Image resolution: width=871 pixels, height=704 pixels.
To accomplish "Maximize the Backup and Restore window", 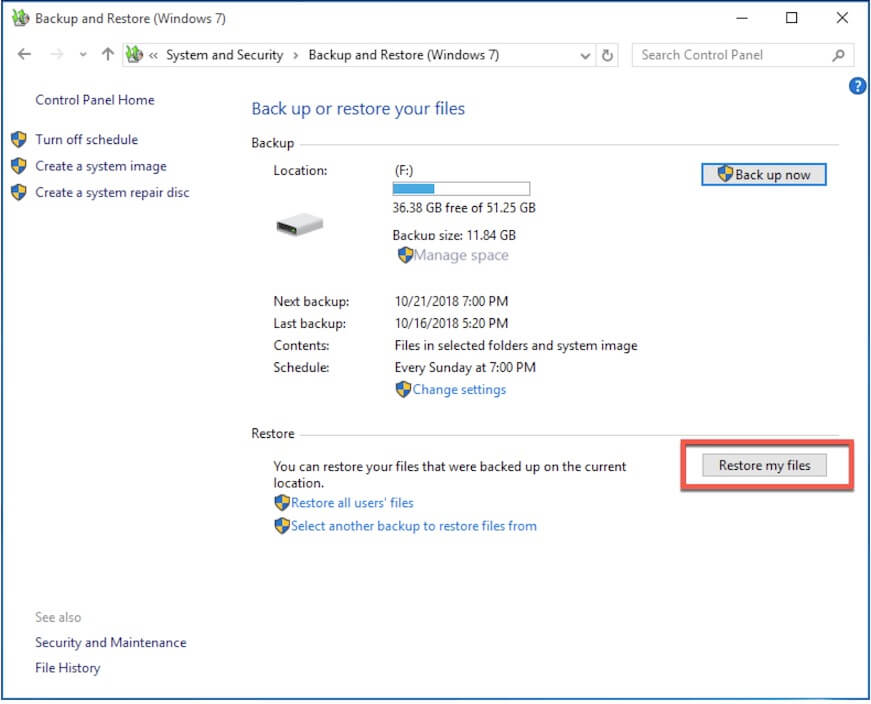I will click(792, 18).
